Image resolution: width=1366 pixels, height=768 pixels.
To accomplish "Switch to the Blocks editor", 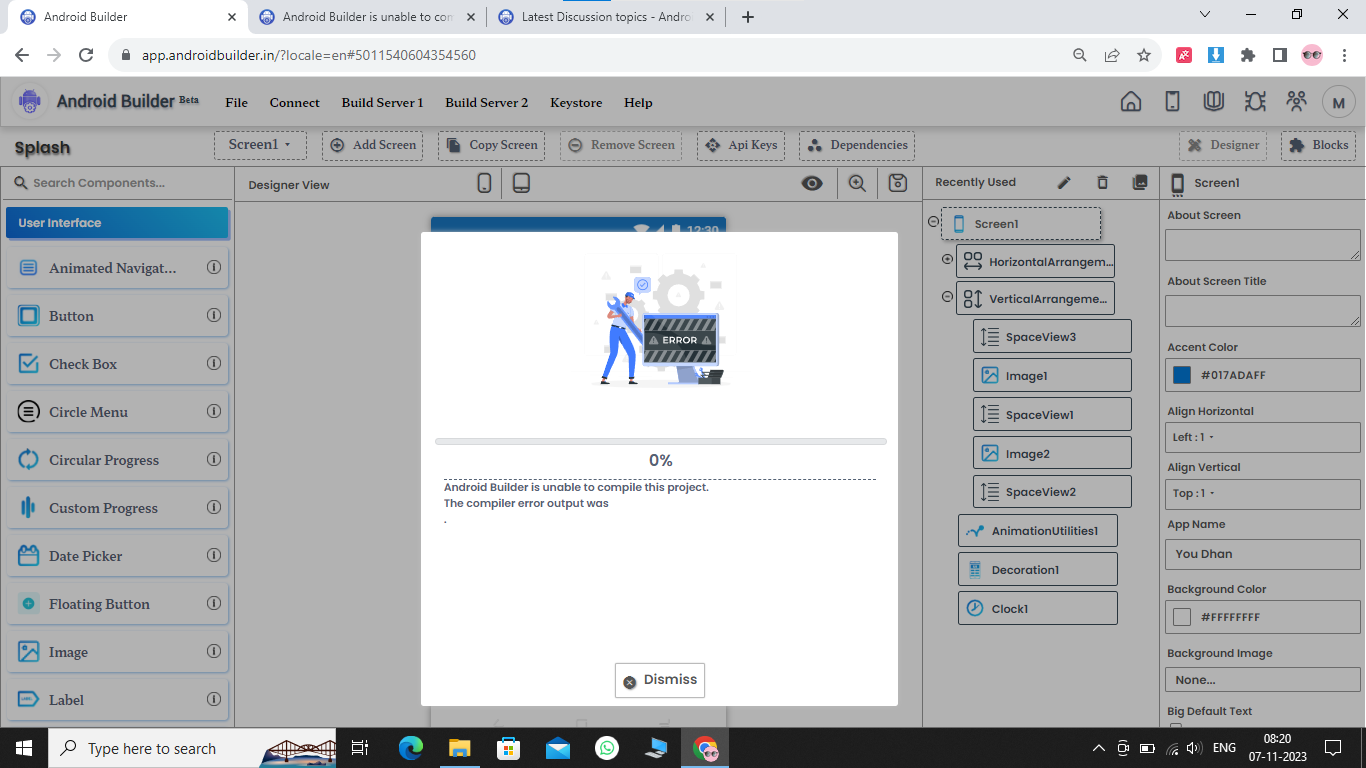I will [1318, 145].
